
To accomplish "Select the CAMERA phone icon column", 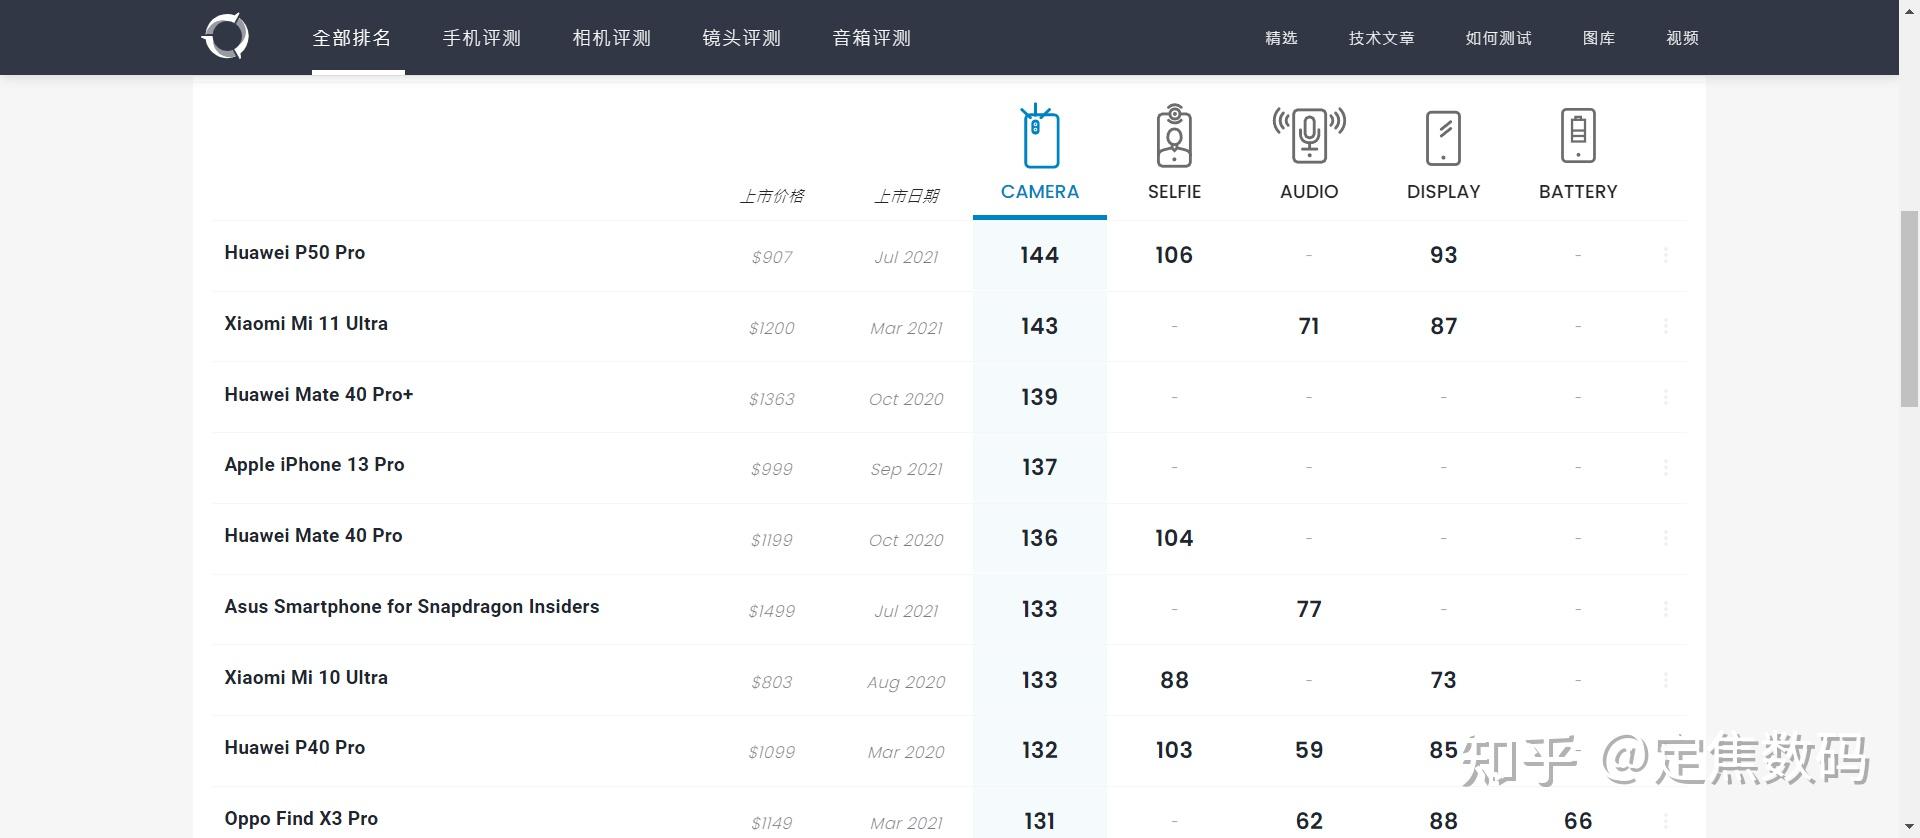I will click(x=1040, y=136).
